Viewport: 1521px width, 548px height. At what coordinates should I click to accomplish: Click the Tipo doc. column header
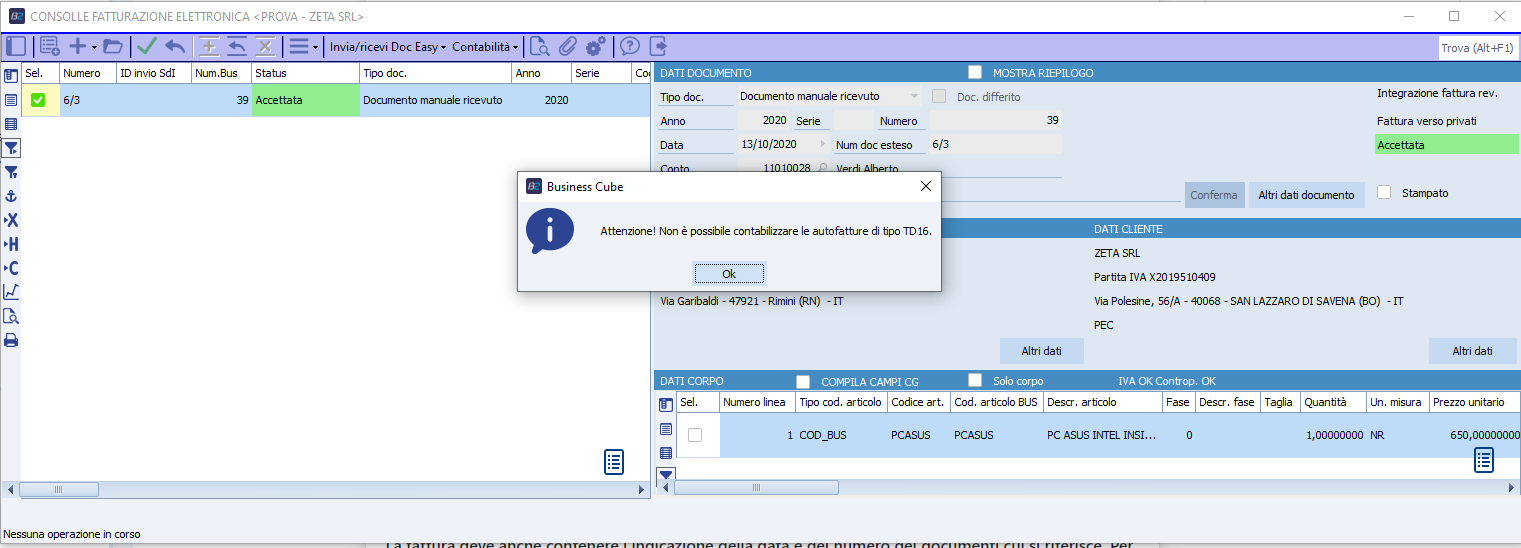(x=435, y=73)
